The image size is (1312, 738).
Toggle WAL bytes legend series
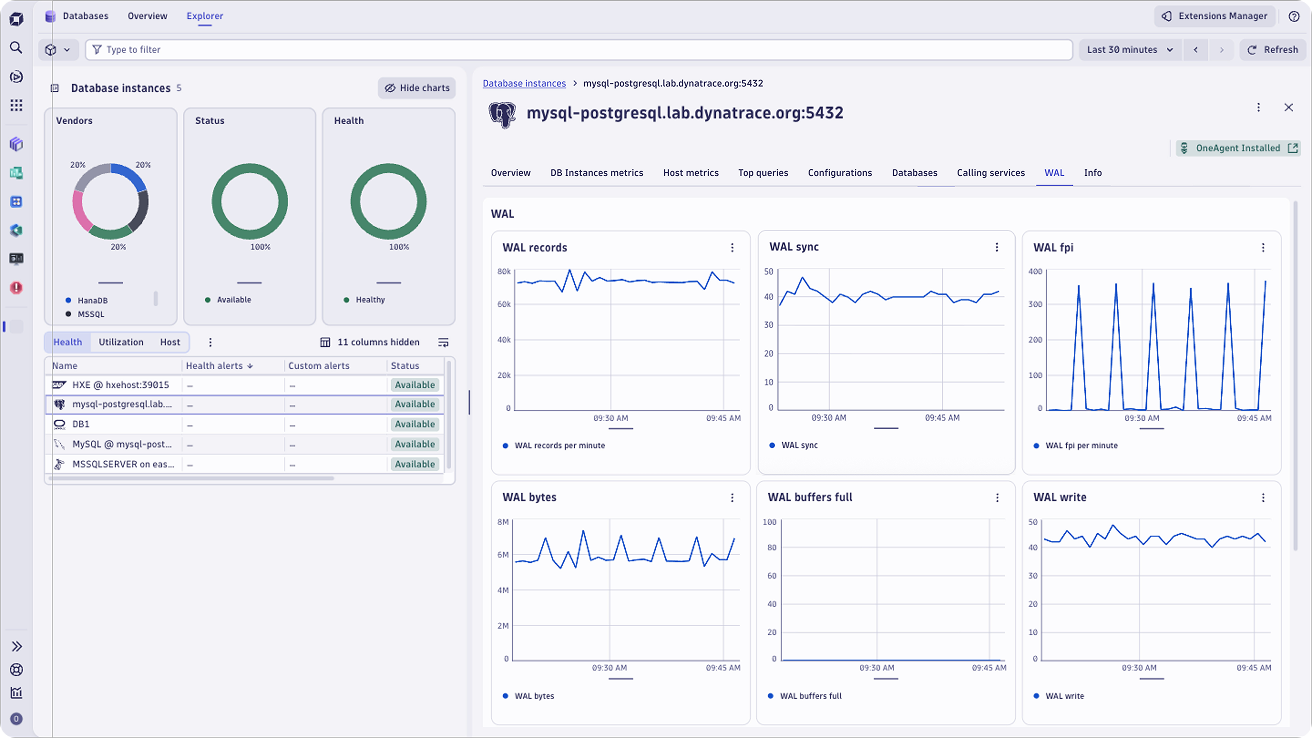[x=535, y=696]
